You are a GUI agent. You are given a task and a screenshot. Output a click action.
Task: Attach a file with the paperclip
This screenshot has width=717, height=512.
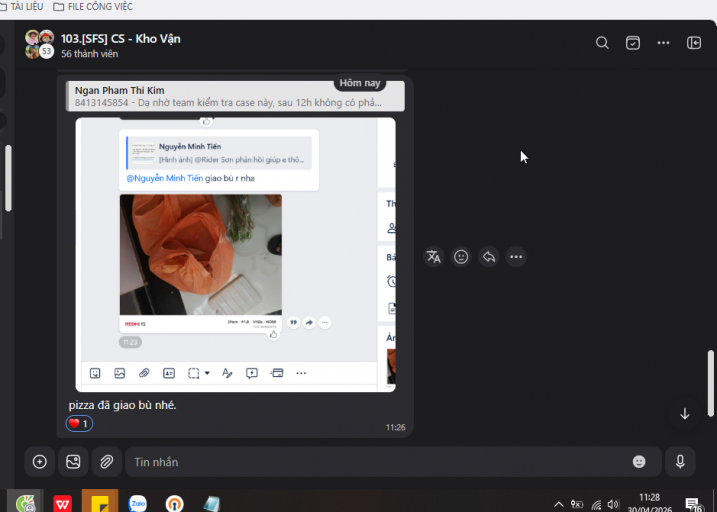pyautogui.click(x=107, y=462)
